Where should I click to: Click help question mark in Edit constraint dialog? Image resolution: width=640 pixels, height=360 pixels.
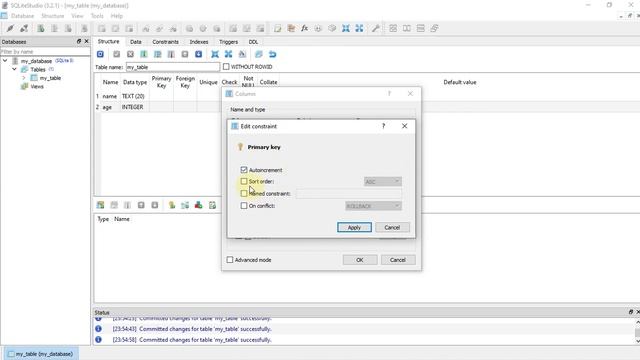383,126
